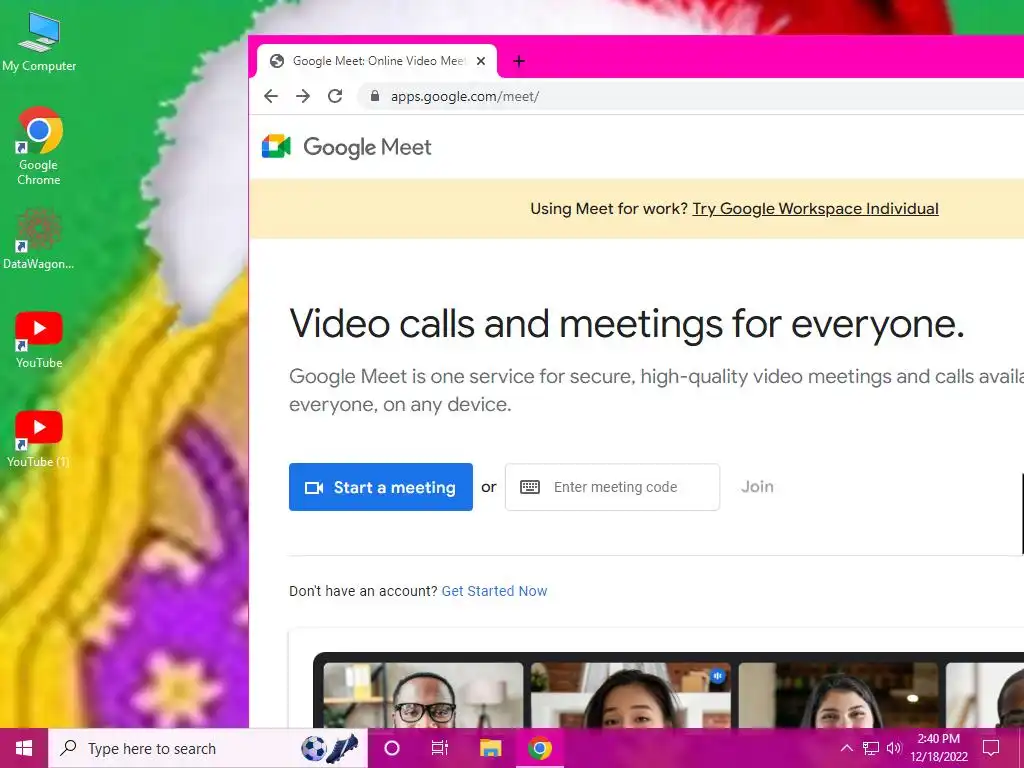Open Cortana from taskbar

click(392, 748)
